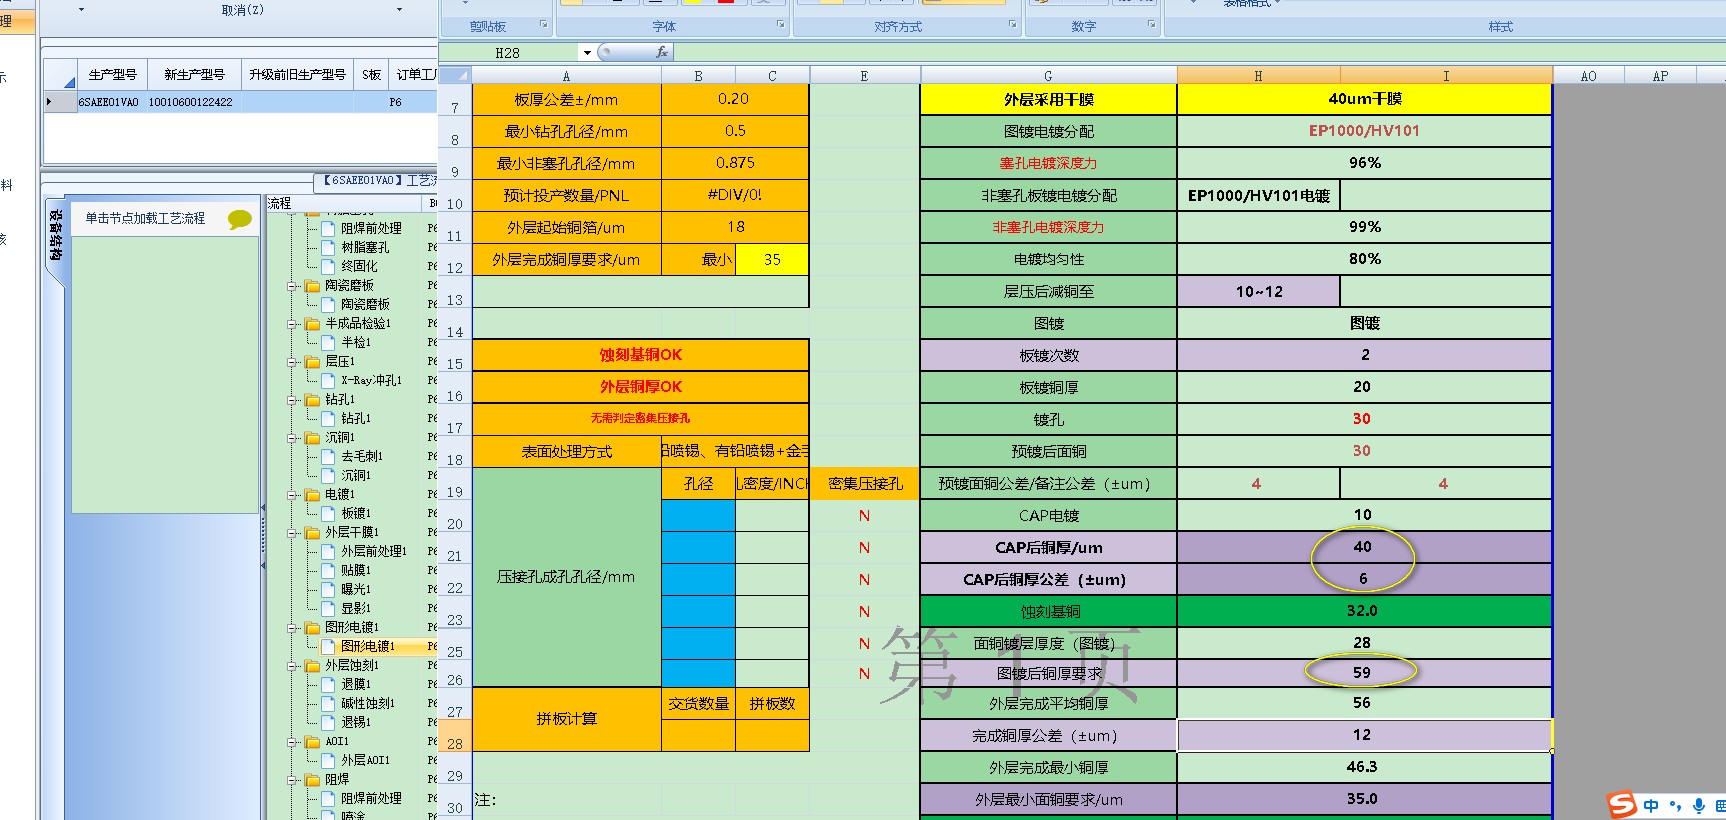The width and height of the screenshot is (1726, 820).
Task: Select the 显影1 tree item
Action: click(x=356, y=608)
